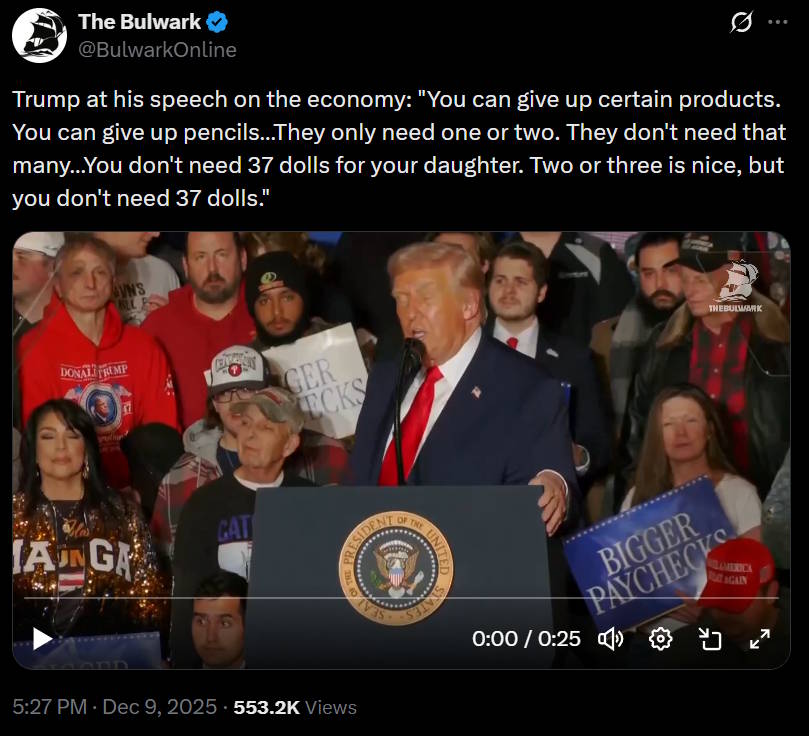Click the video timecode 0:00 / 0:25
The width and height of the screenshot is (809, 736).
coord(526,639)
